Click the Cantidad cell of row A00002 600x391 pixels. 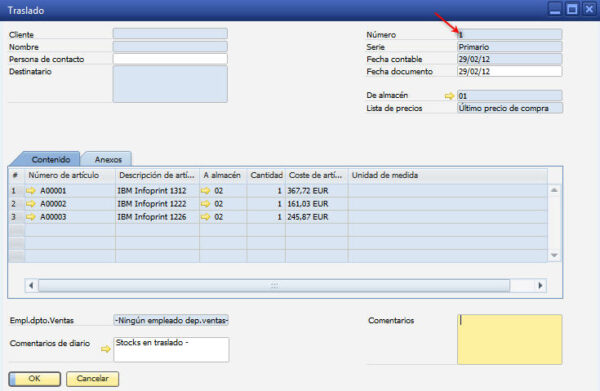point(266,204)
